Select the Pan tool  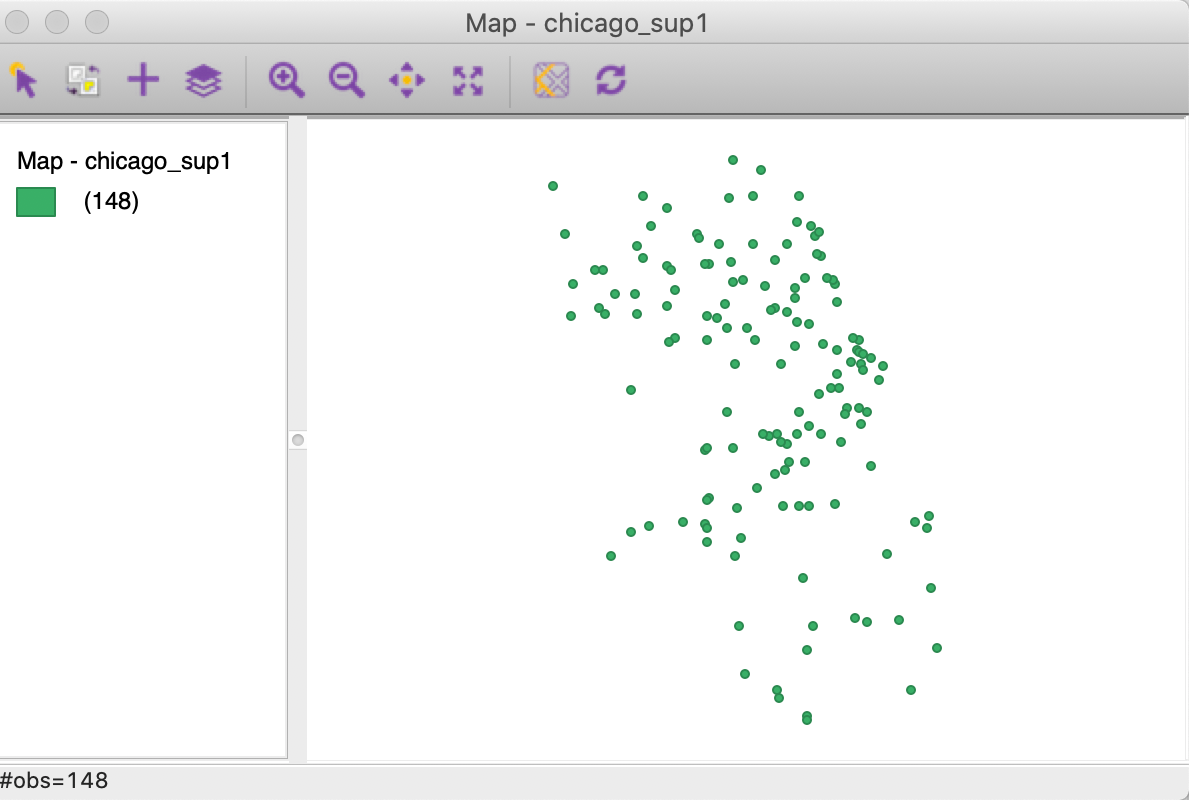coord(407,80)
